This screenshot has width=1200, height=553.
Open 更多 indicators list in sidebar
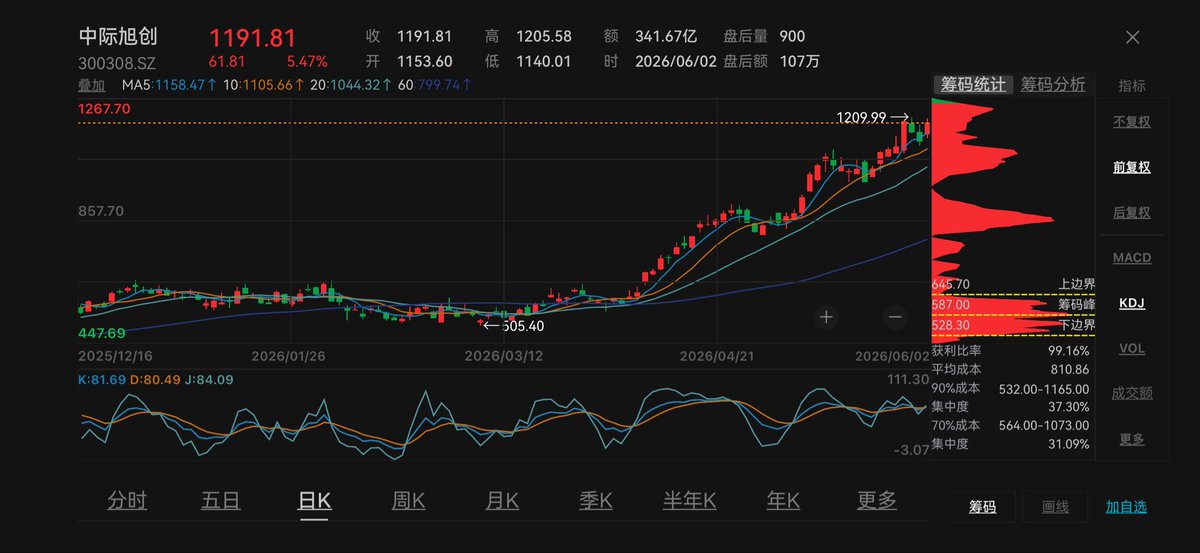(1132, 438)
